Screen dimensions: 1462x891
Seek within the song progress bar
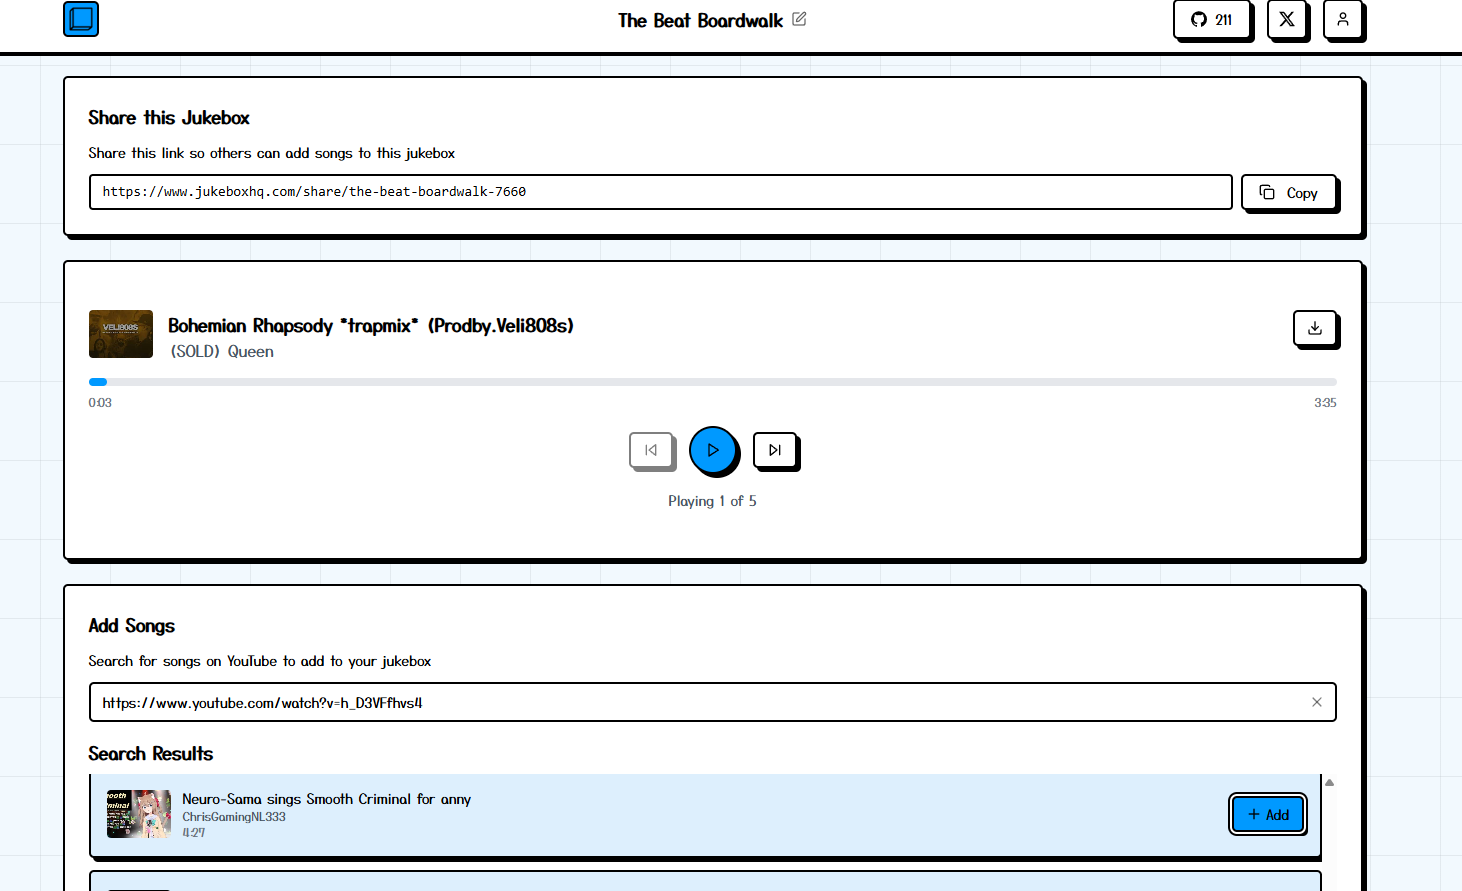[713, 382]
